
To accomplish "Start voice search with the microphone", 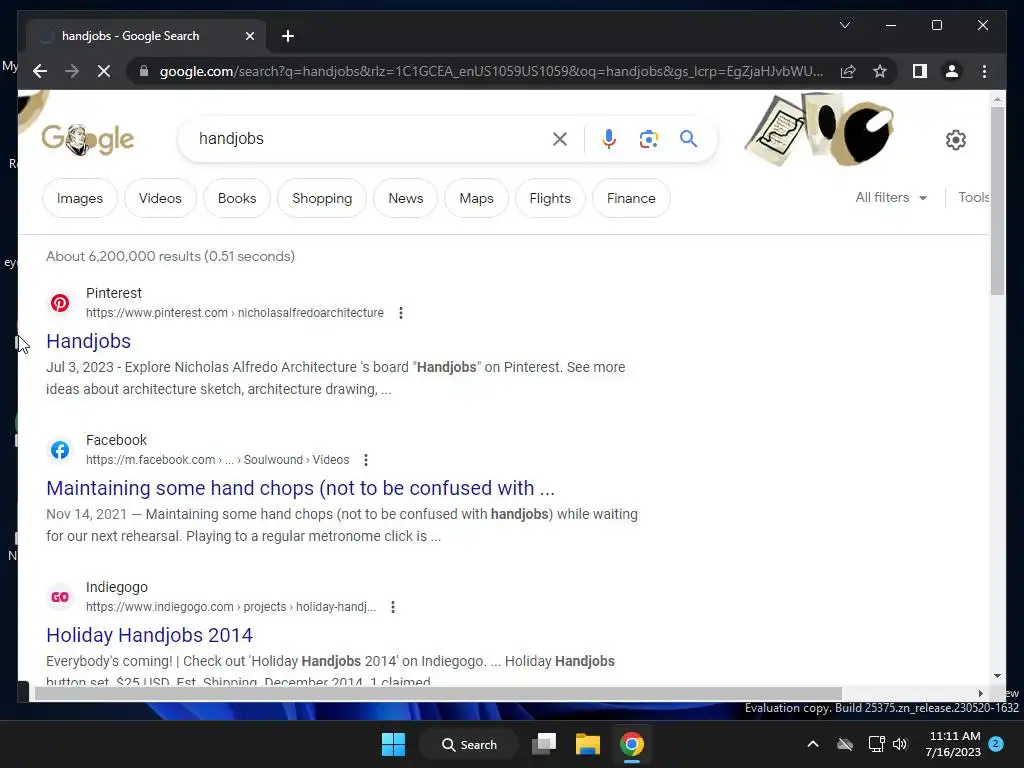I will [x=609, y=138].
